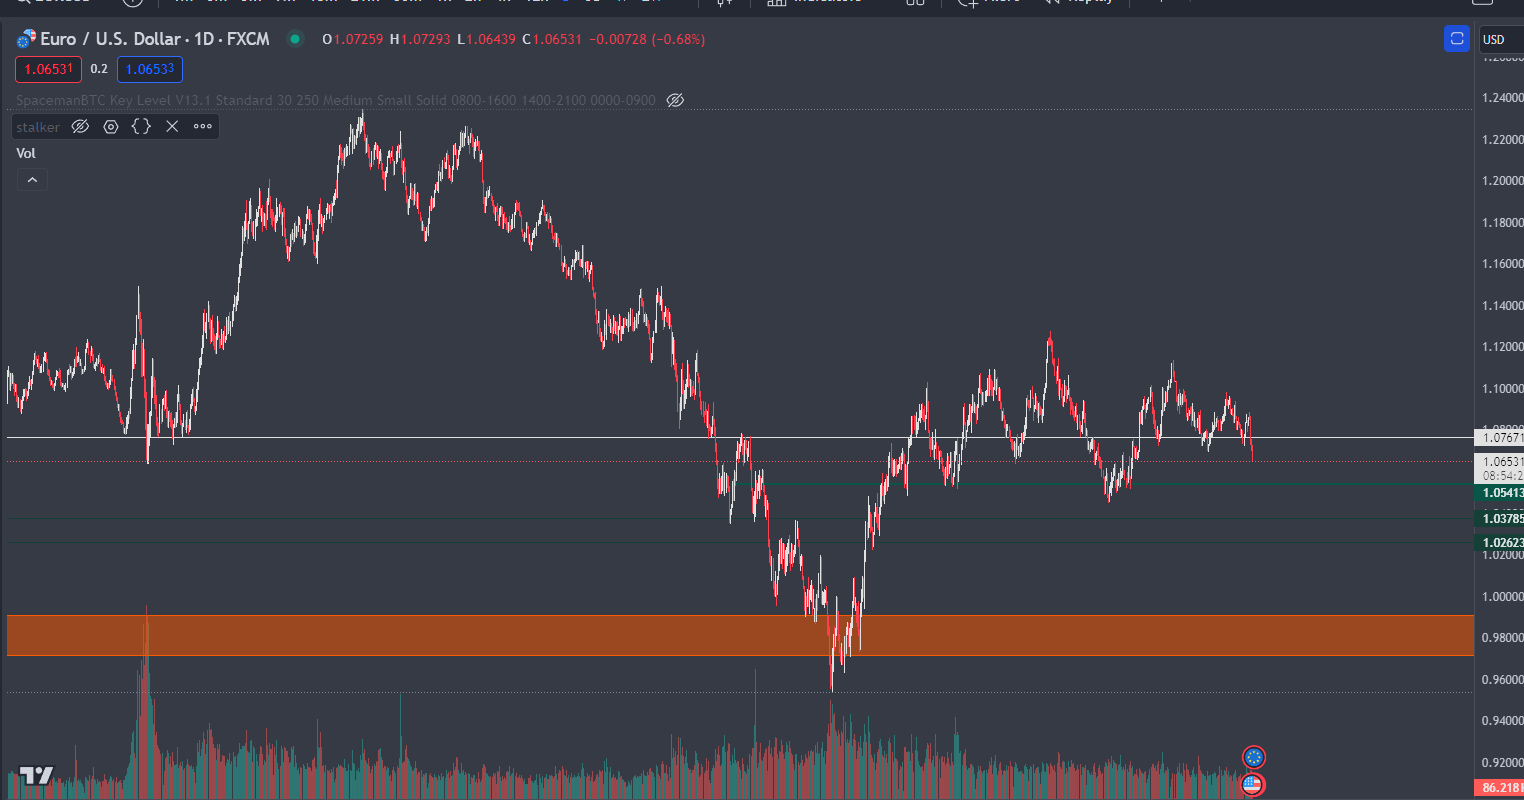The height and width of the screenshot is (800, 1524).
Task: Click the EUR/USD flag icon beside the title
Action: click(x=26, y=40)
